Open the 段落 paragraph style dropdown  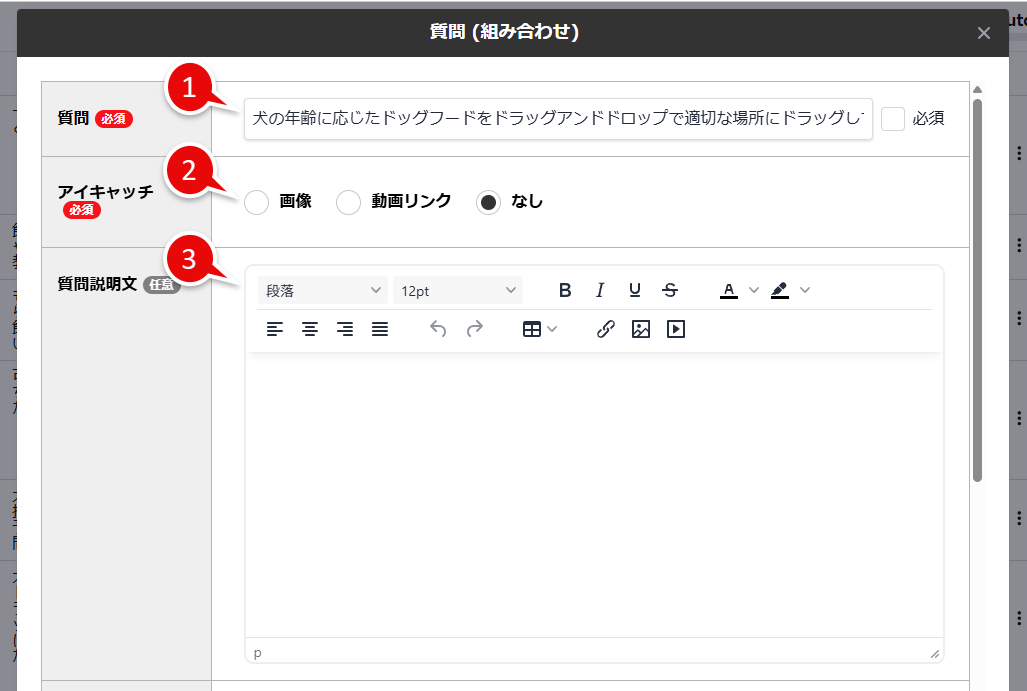322,290
